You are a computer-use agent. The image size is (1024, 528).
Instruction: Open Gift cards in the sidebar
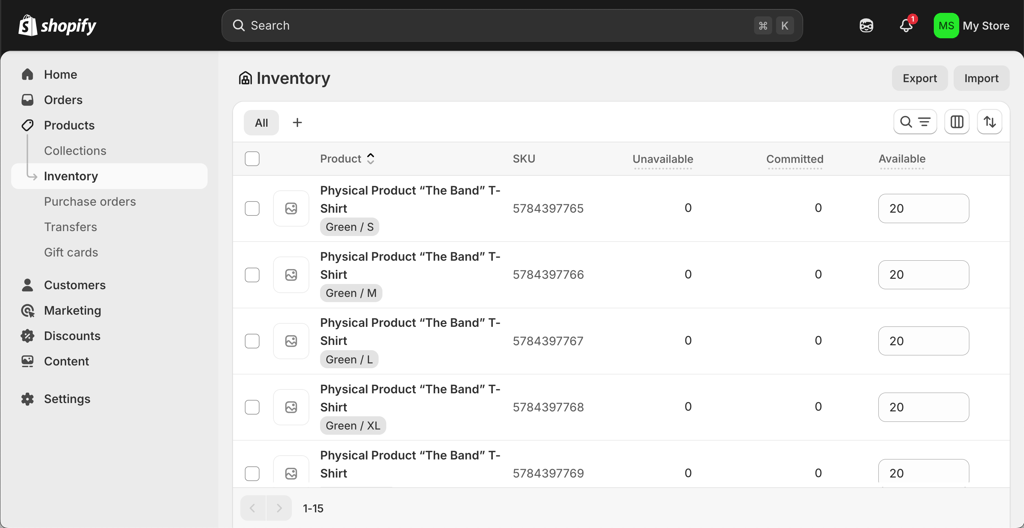click(x=71, y=252)
